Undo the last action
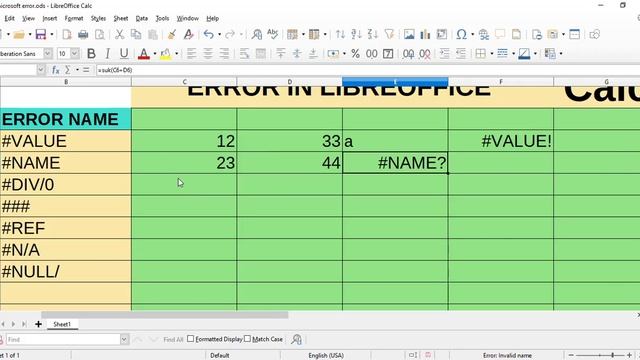 pyautogui.click(x=209, y=34)
